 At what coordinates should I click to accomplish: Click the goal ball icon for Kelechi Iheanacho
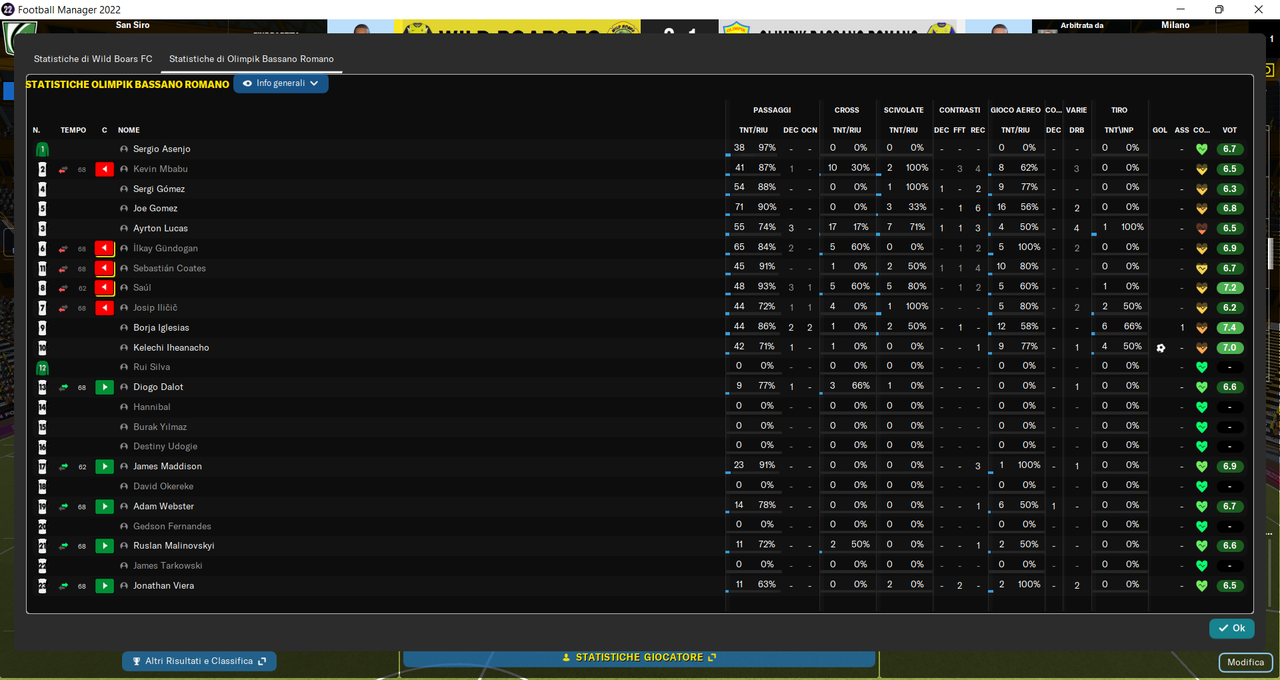coord(1160,348)
